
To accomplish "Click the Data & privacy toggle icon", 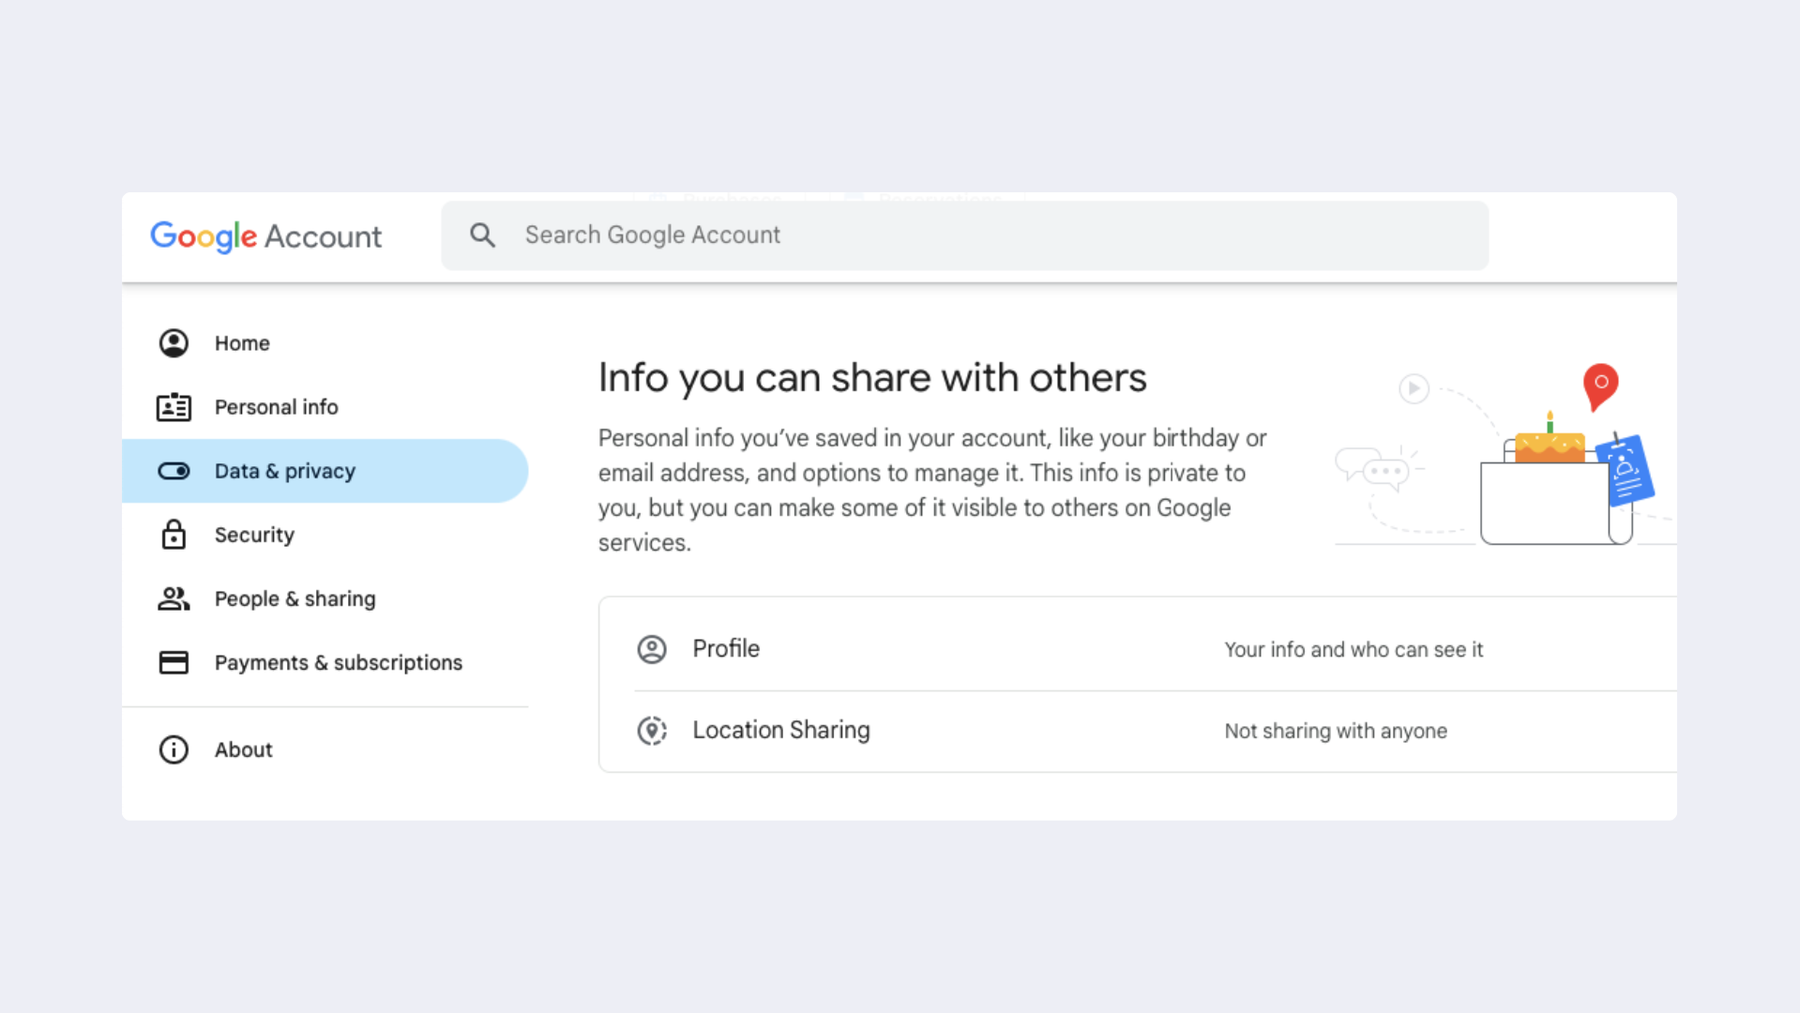I will point(174,471).
